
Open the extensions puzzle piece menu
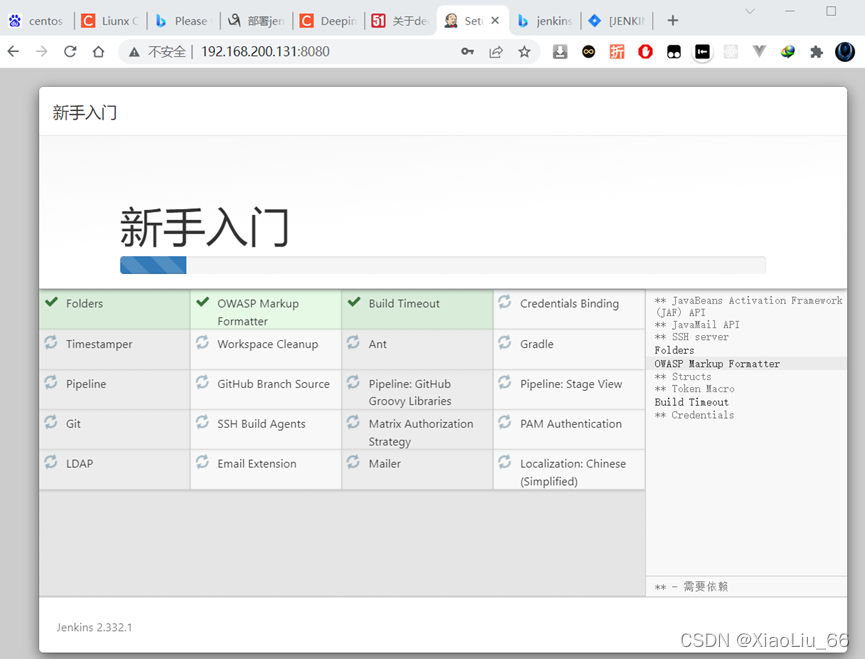coord(816,52)
